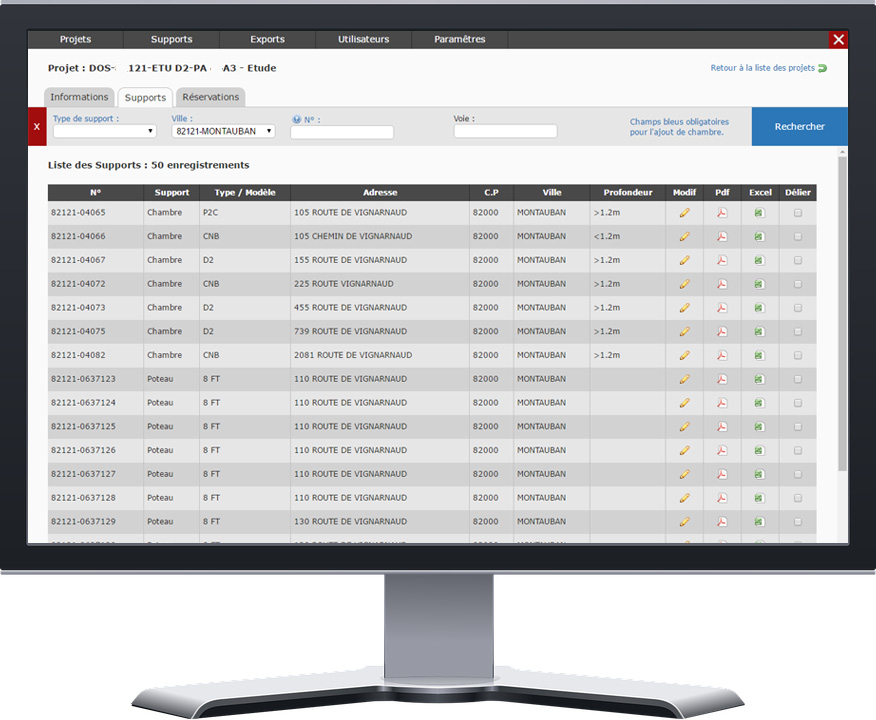
Task: Export support 82121-04066 to Excel
Action: [759, 237]
